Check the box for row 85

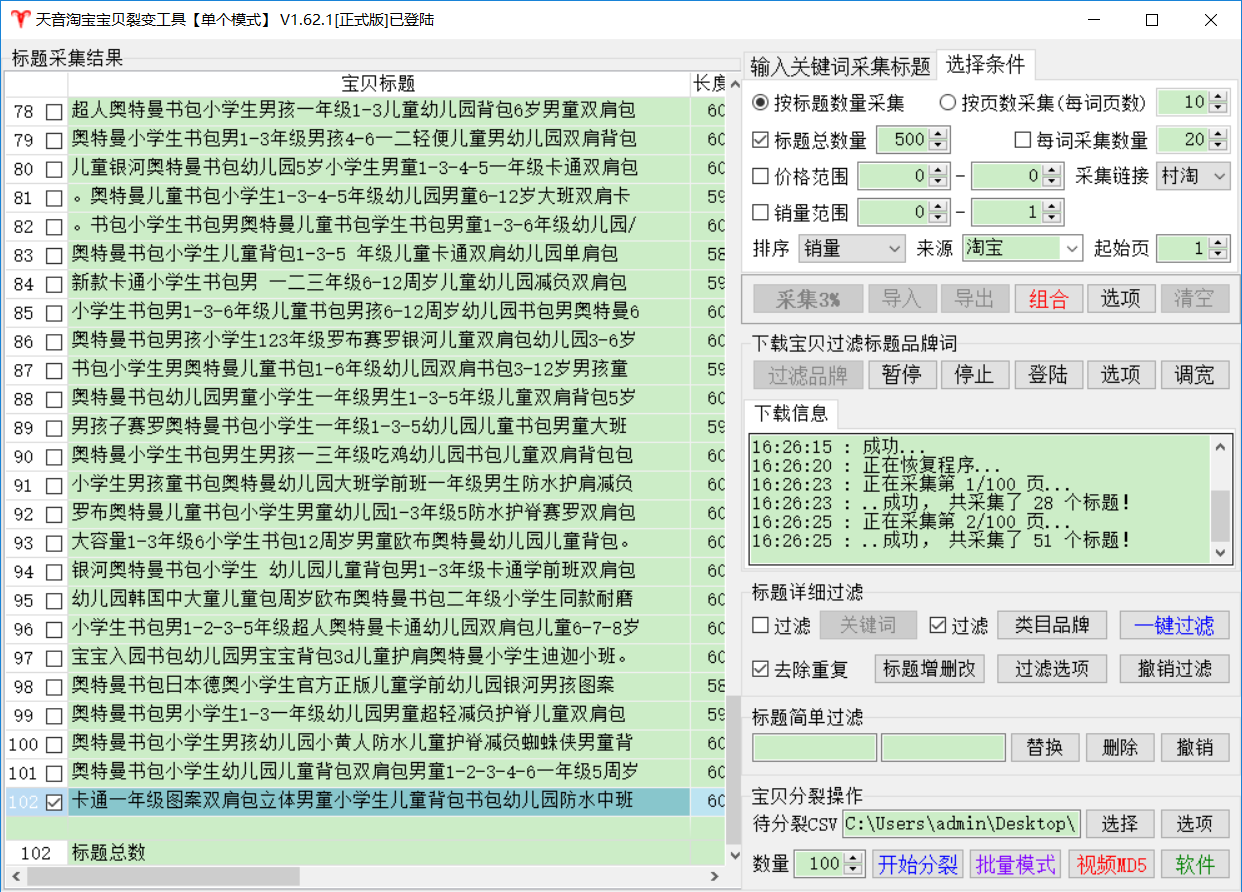53,313
